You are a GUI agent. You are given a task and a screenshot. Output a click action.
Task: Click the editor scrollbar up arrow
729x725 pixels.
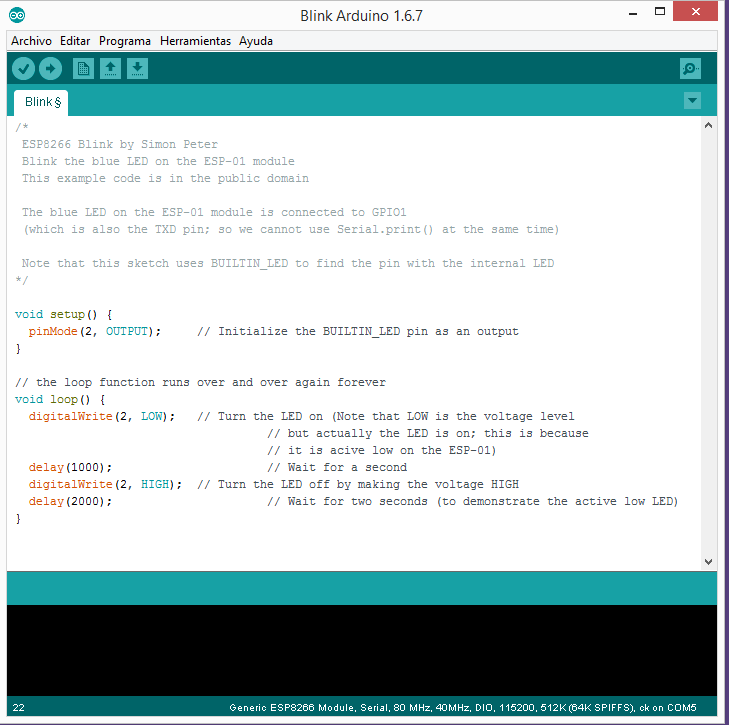708,125
